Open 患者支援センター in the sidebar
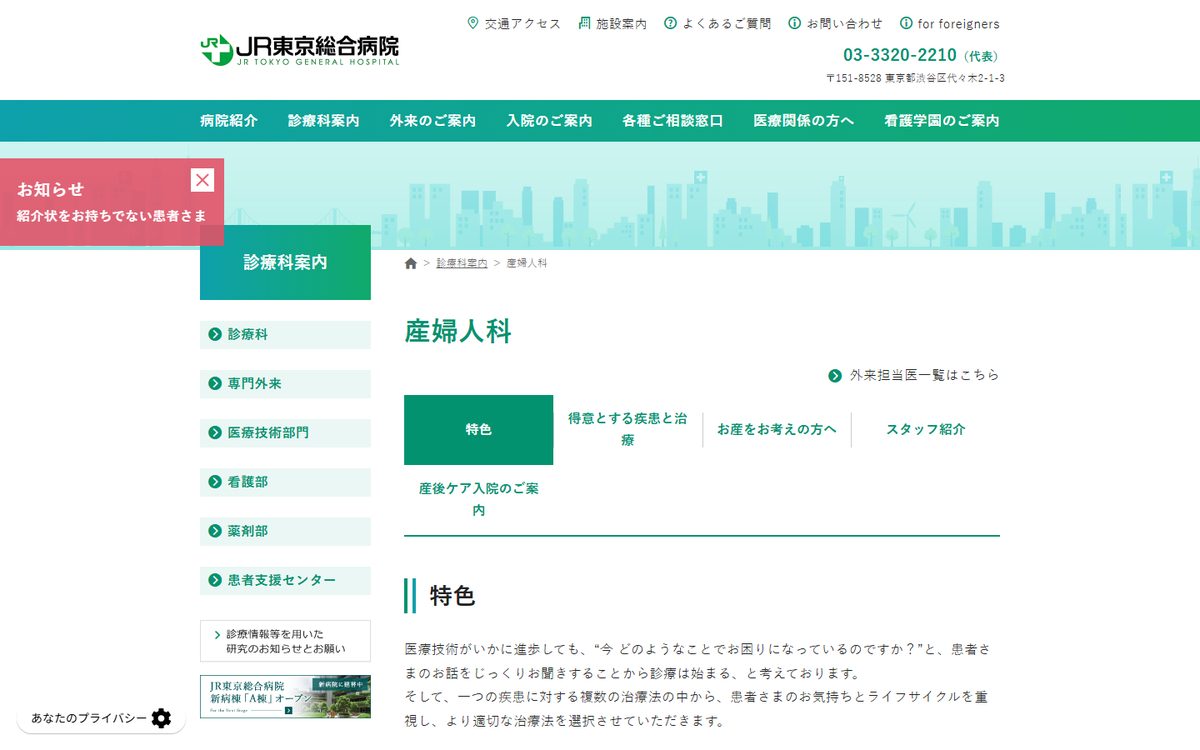 (x=285, y=580)
